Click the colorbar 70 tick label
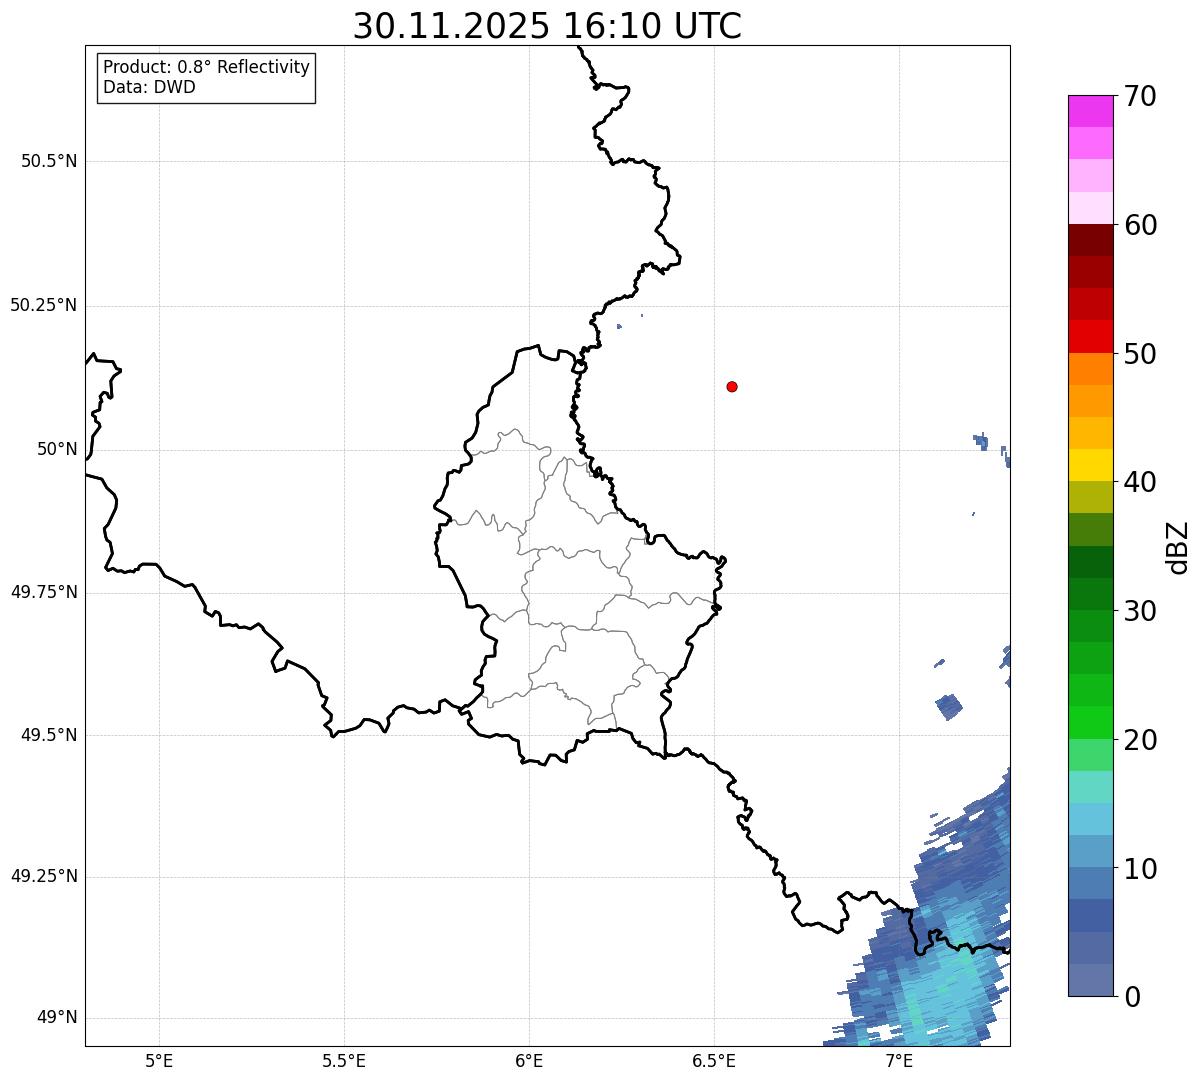Viewport: 1202px width, 1081px height. [x=1139, y=96]
